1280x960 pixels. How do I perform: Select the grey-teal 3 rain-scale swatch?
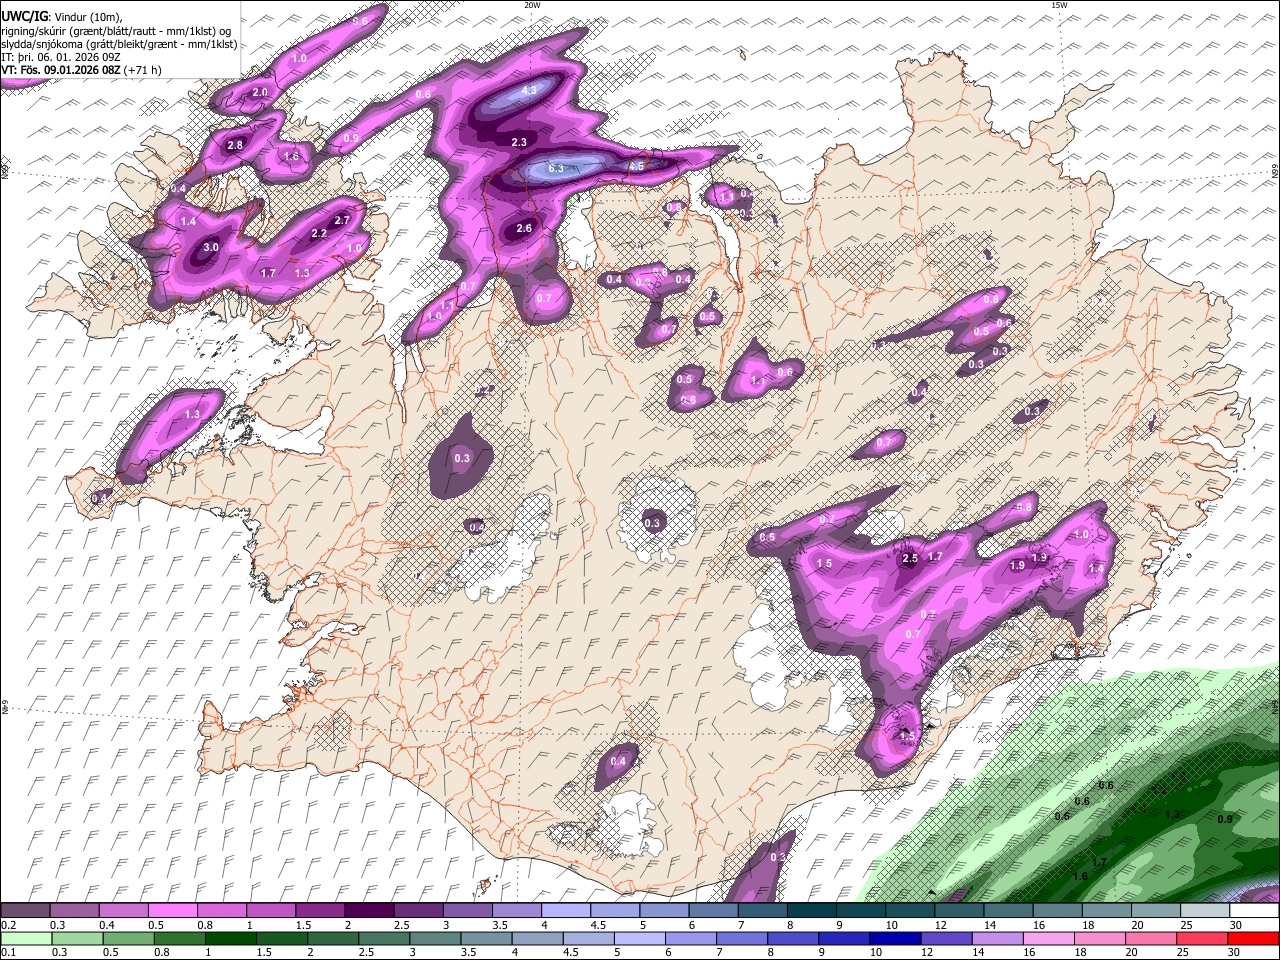(x=435, y=939)
